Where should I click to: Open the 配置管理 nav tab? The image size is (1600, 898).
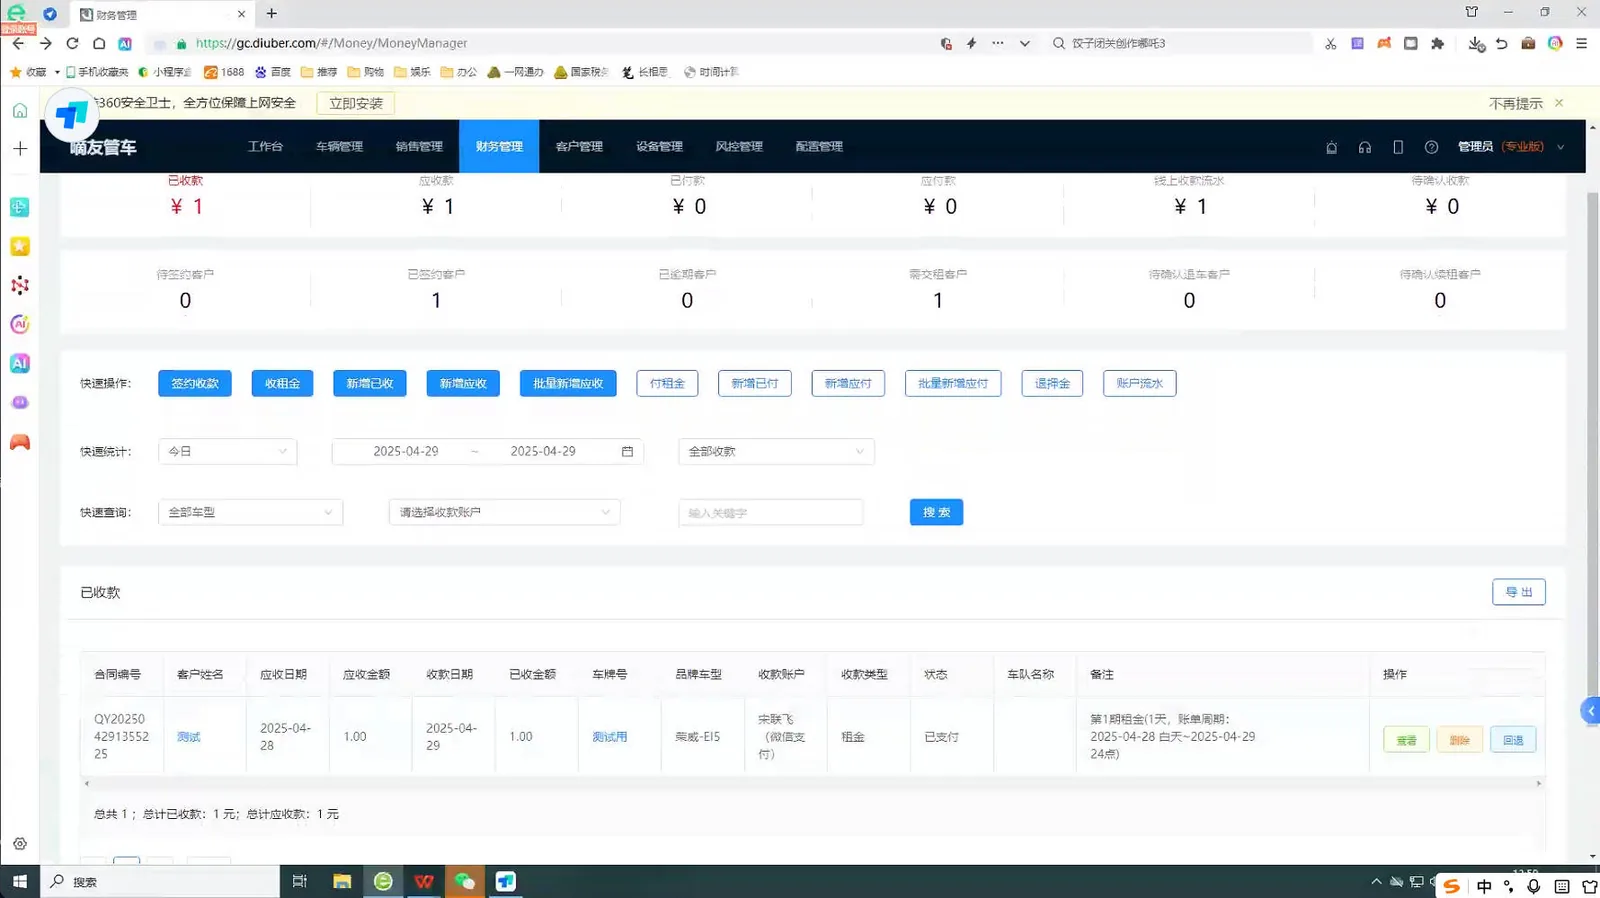[x=819, y=147]
